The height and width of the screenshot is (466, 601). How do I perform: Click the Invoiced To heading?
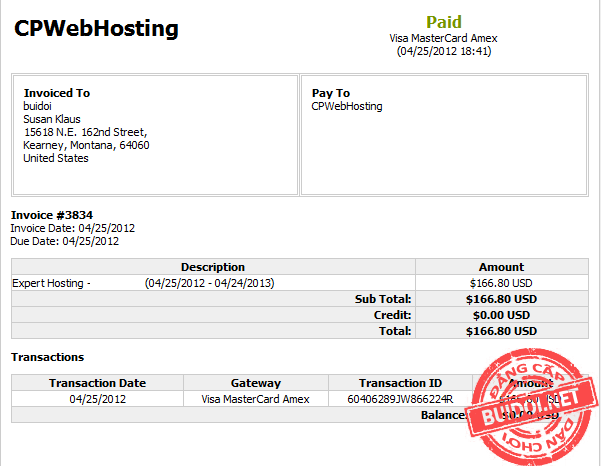pyautogui.click(x=57, y=93)
